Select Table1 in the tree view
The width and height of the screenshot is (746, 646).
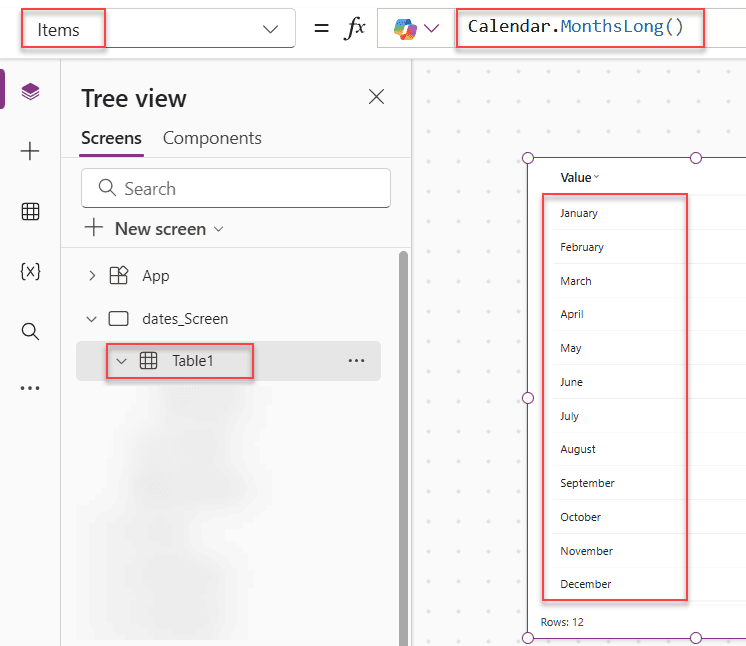coord(192,361)
